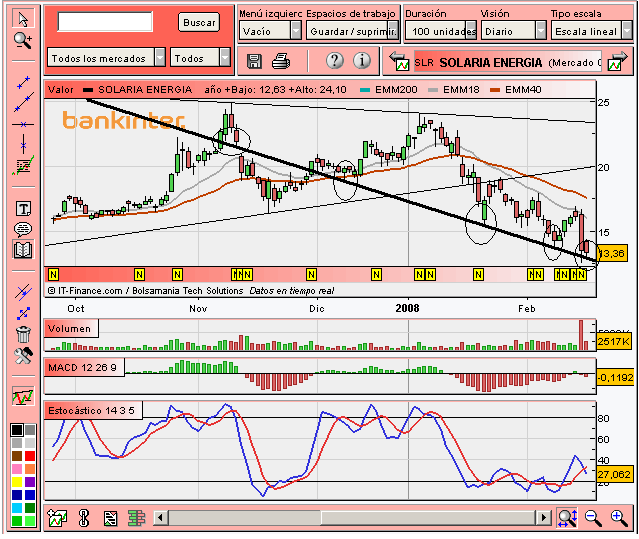Image resolution: width=639 pixels, height=539 pixels.
Task: Pick the brown color swatch
Action: pyautogui.click(x=17, y=455)
